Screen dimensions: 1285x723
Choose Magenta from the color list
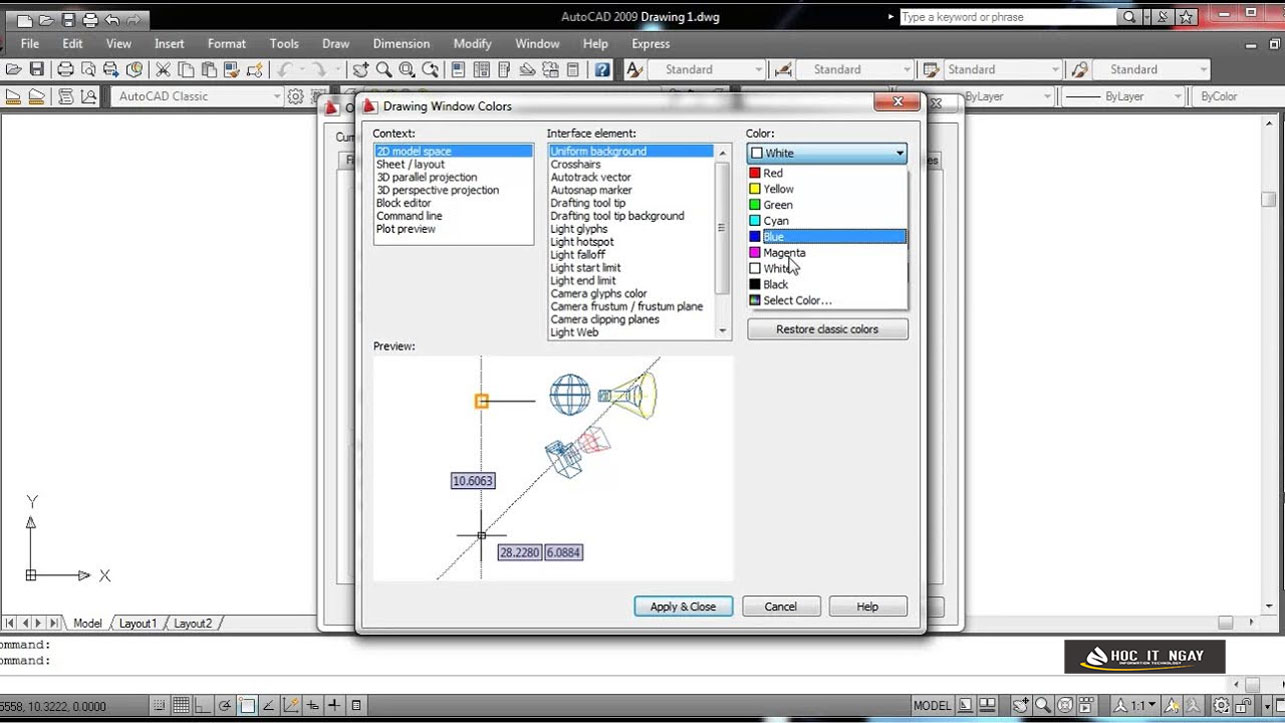(x=827, y=253)
